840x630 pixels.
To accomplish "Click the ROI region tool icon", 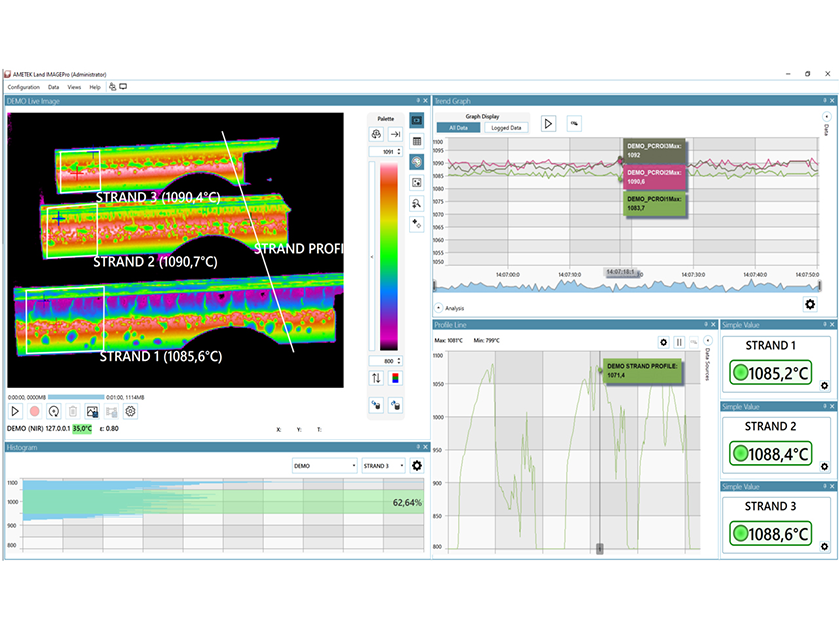I will [416, 183].
